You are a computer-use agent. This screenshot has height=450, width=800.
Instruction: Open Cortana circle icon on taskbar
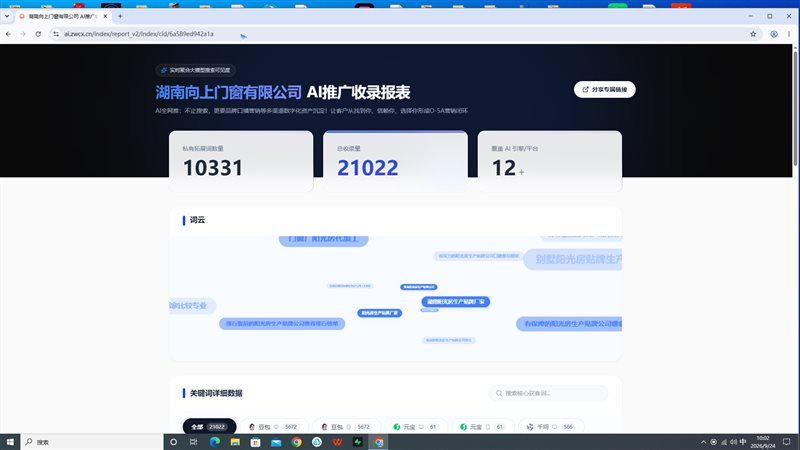point(173,442)
